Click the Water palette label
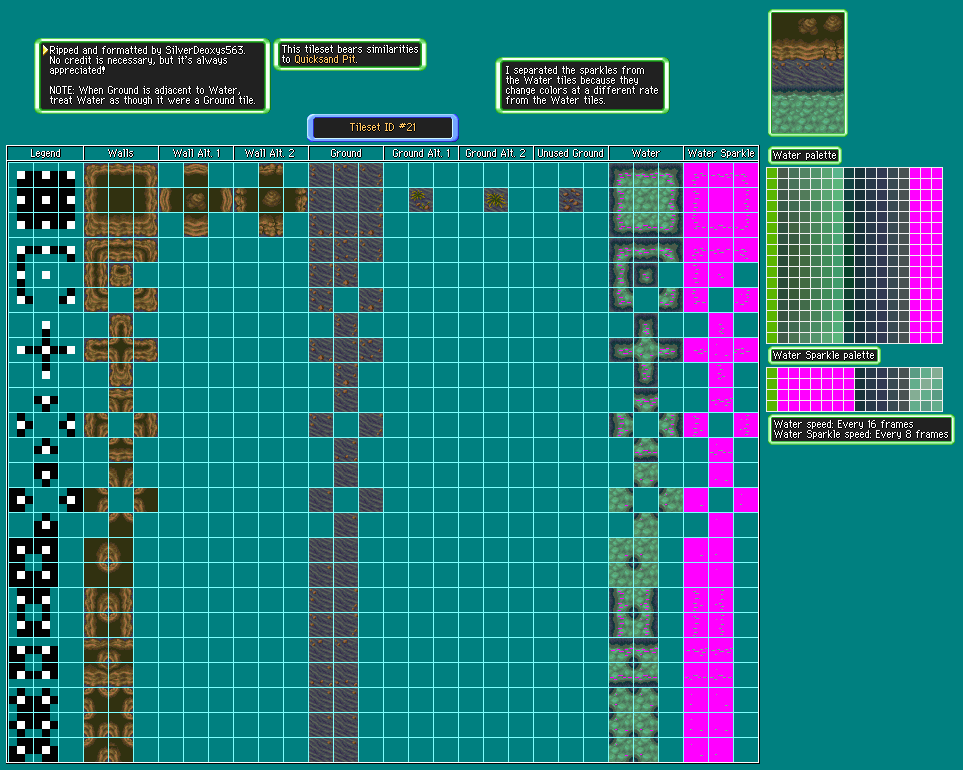This screenshot has width=963, height=770. [x=804, y=155]
